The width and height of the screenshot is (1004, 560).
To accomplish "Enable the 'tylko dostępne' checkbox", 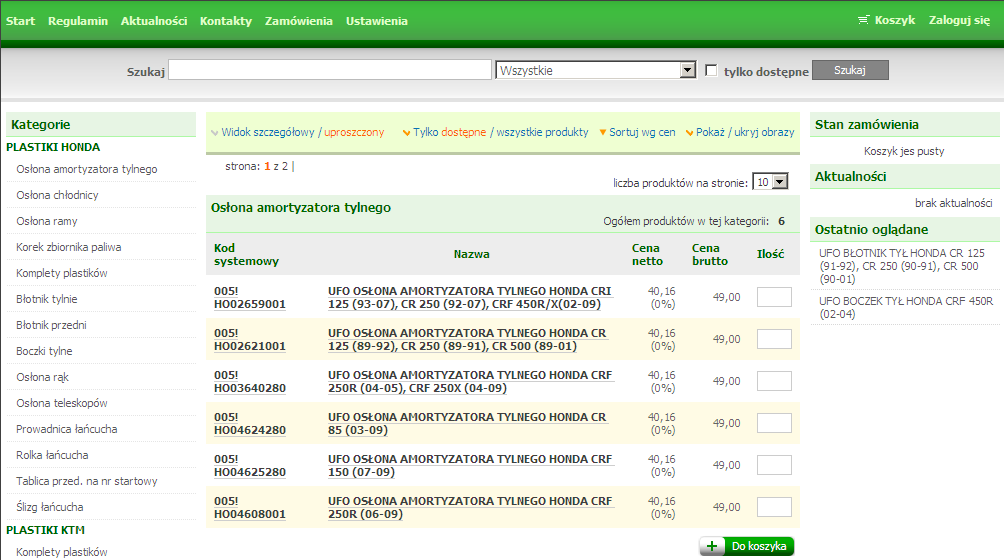I will [x=711, y=70].
